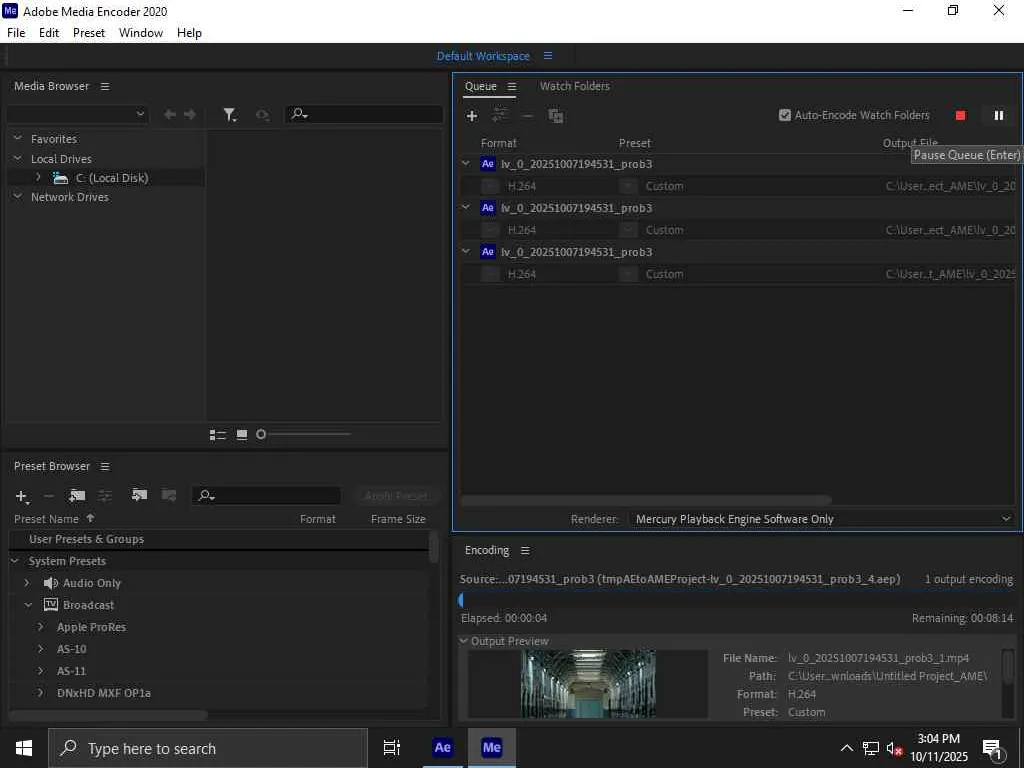The image size is (1024, 768).
Task: Click the Media Encoder taskbar icon
Action: click(492, 748)
